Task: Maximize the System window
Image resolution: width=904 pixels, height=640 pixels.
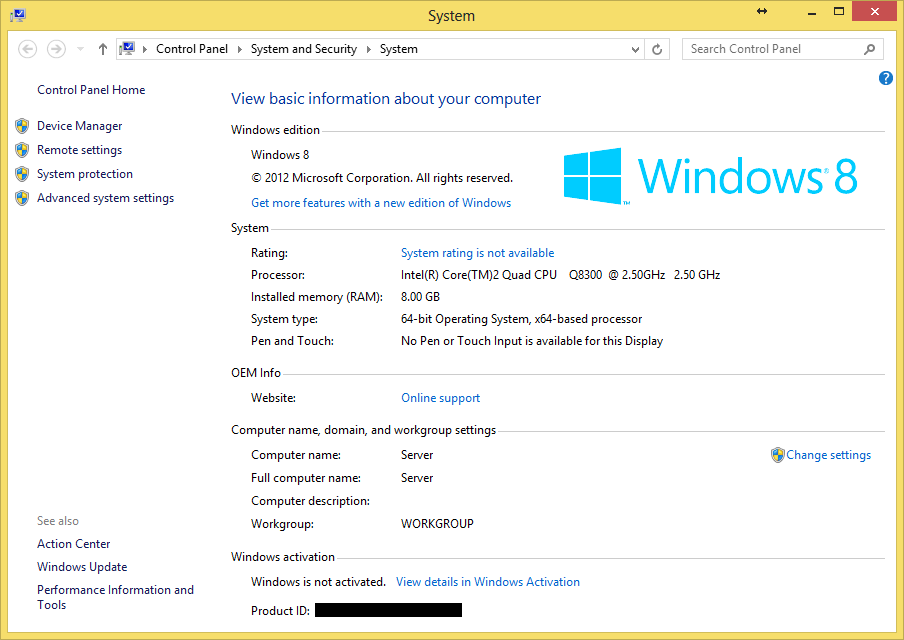Action: [x=839, y=12]
